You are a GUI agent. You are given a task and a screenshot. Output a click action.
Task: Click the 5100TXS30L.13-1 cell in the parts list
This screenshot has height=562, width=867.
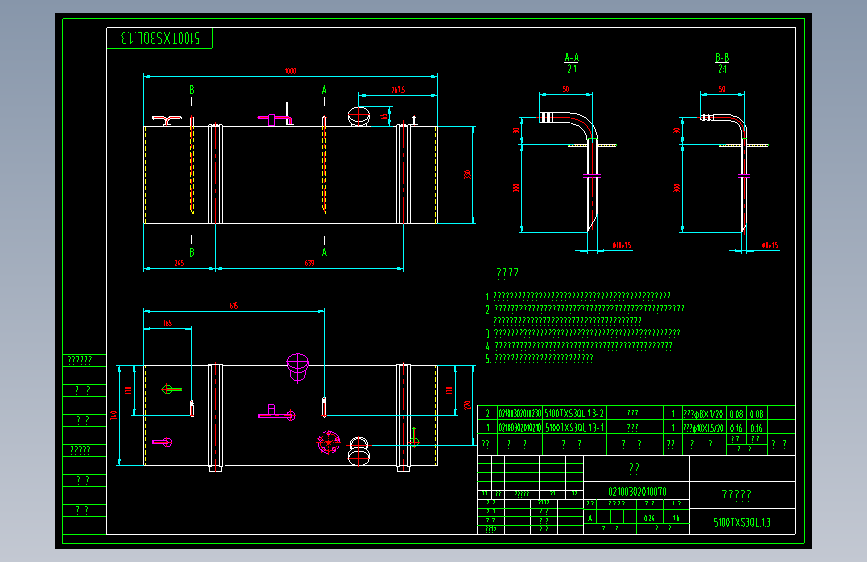point(574,428)
